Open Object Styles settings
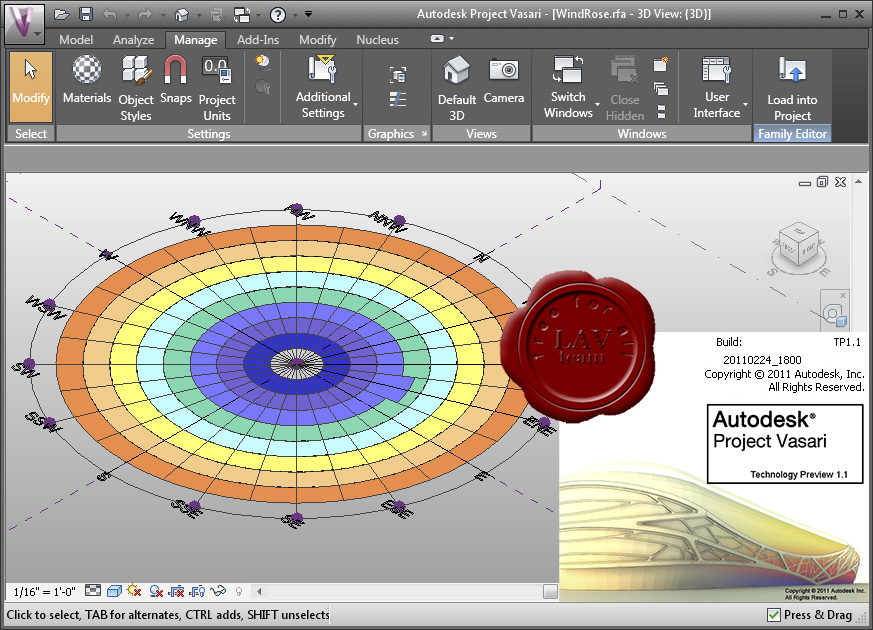Screen dimensions: 873x630 [x=136, y=88]
